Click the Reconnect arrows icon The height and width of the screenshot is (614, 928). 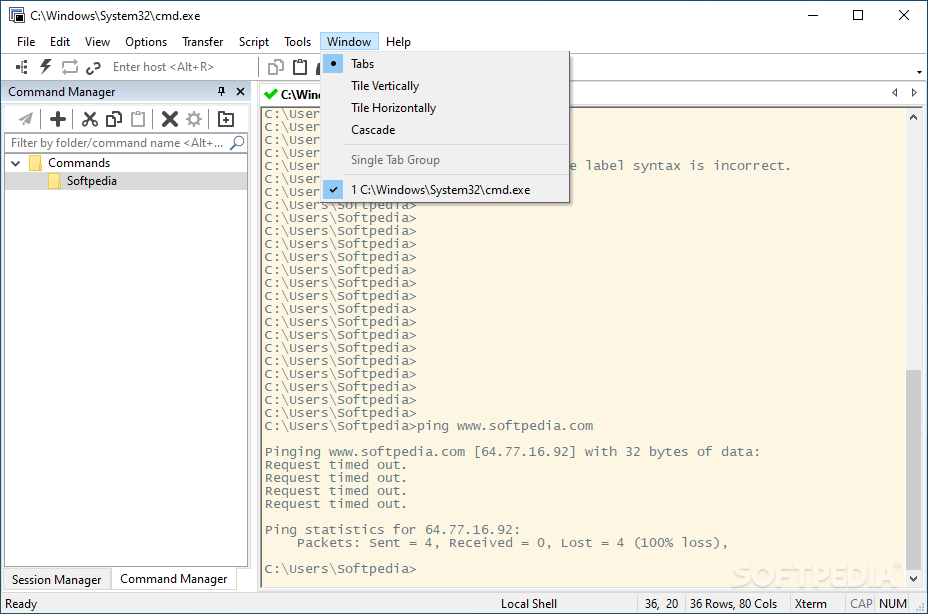(70, 67)
